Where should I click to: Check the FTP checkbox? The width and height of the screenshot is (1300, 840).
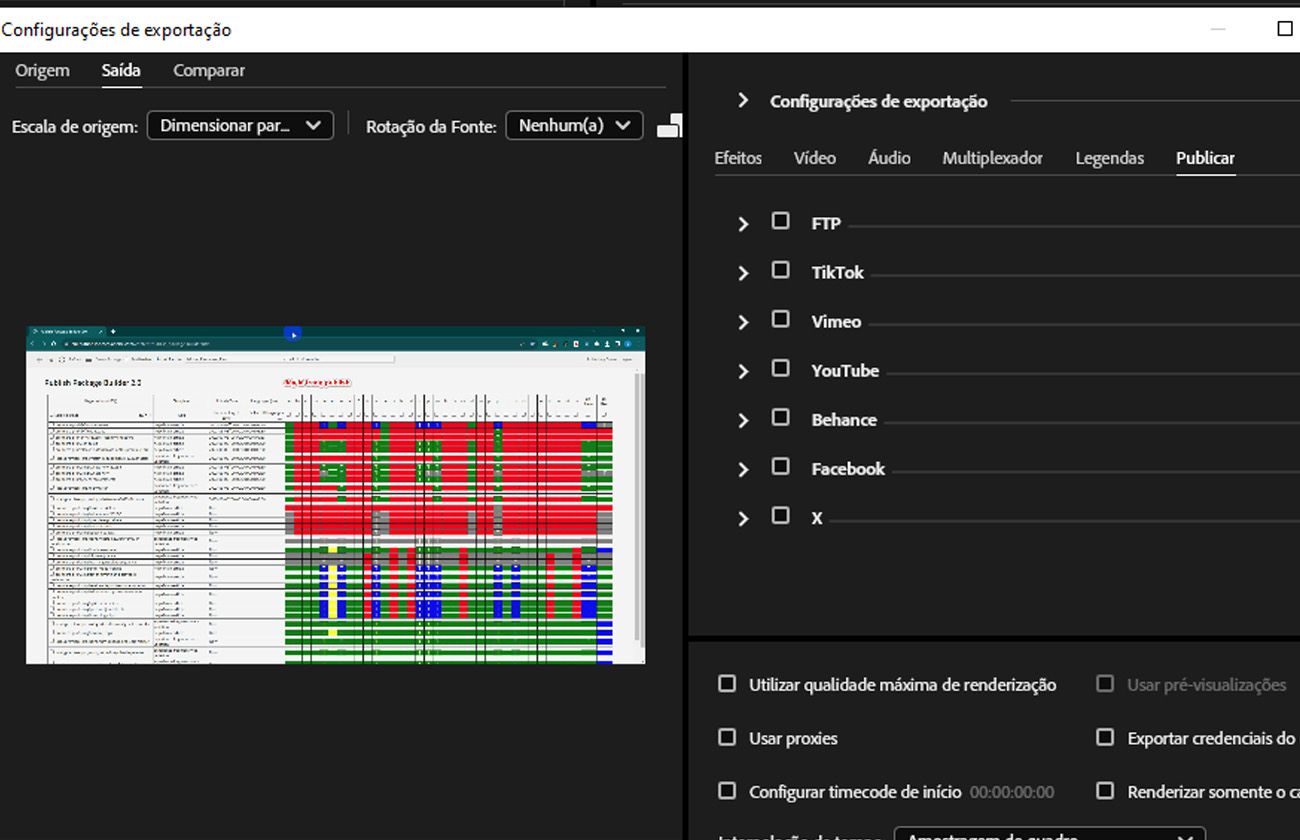(x=781, y=220)
